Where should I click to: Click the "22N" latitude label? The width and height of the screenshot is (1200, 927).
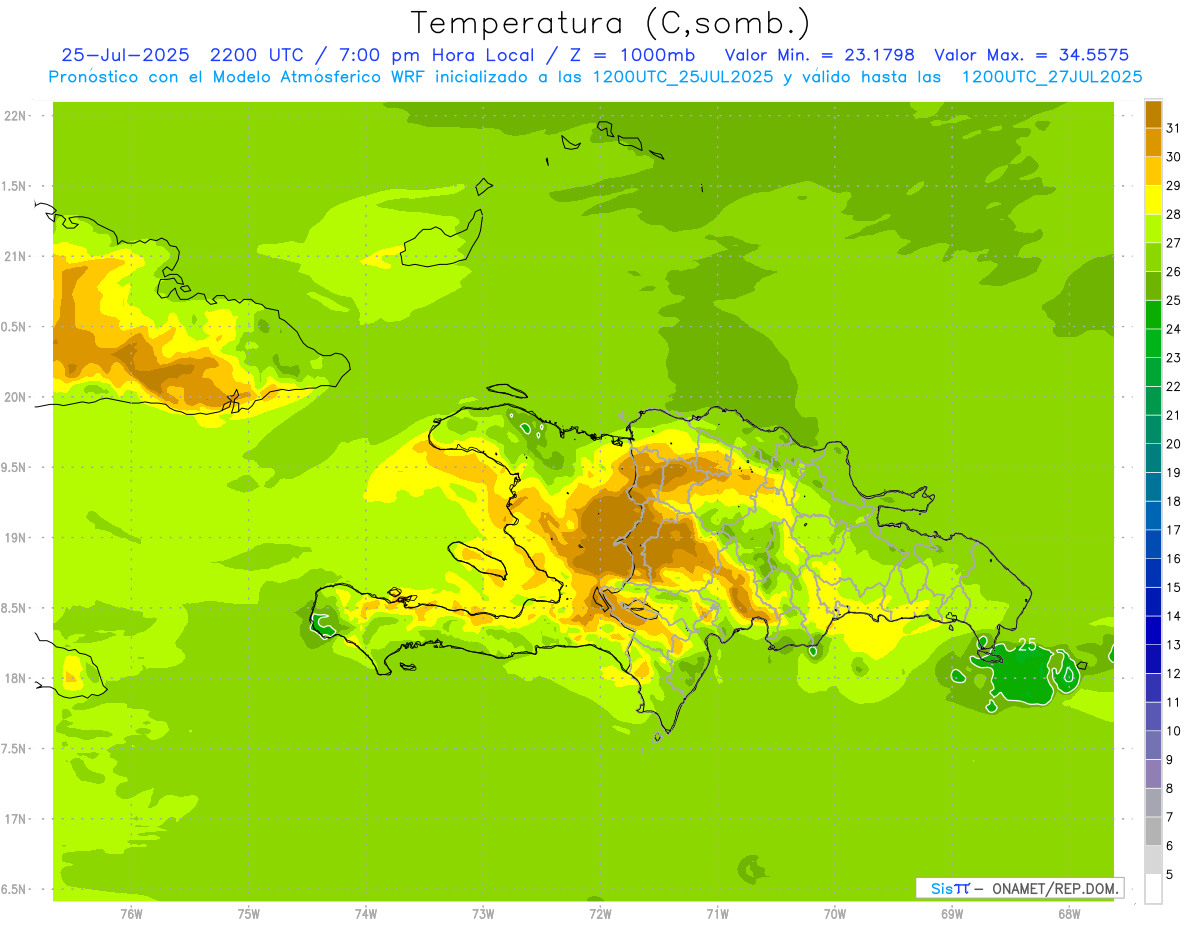(15, 116)
